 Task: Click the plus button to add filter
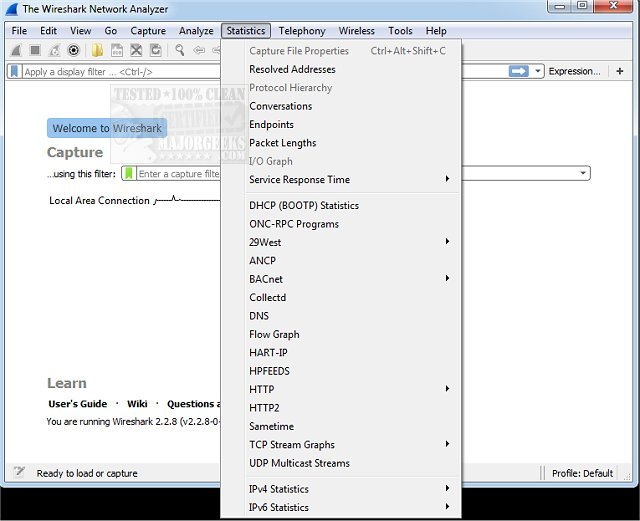[620, 71]
